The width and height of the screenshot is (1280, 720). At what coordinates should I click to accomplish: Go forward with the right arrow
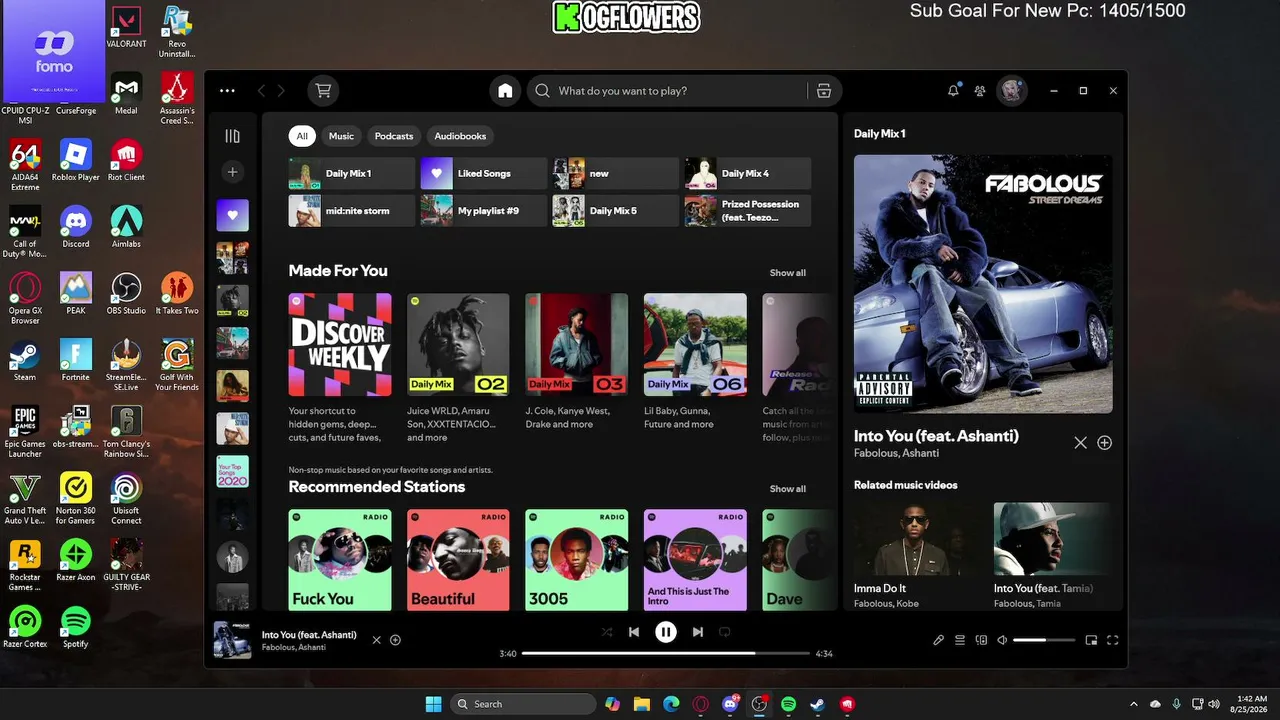(x=281, y=91)
